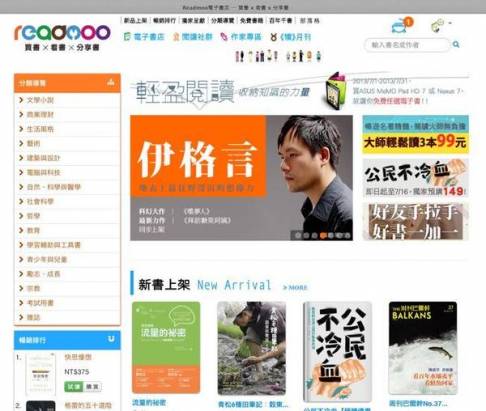Click the green 試讀 preview button
The image size is (486, 411).
point(73,387)
